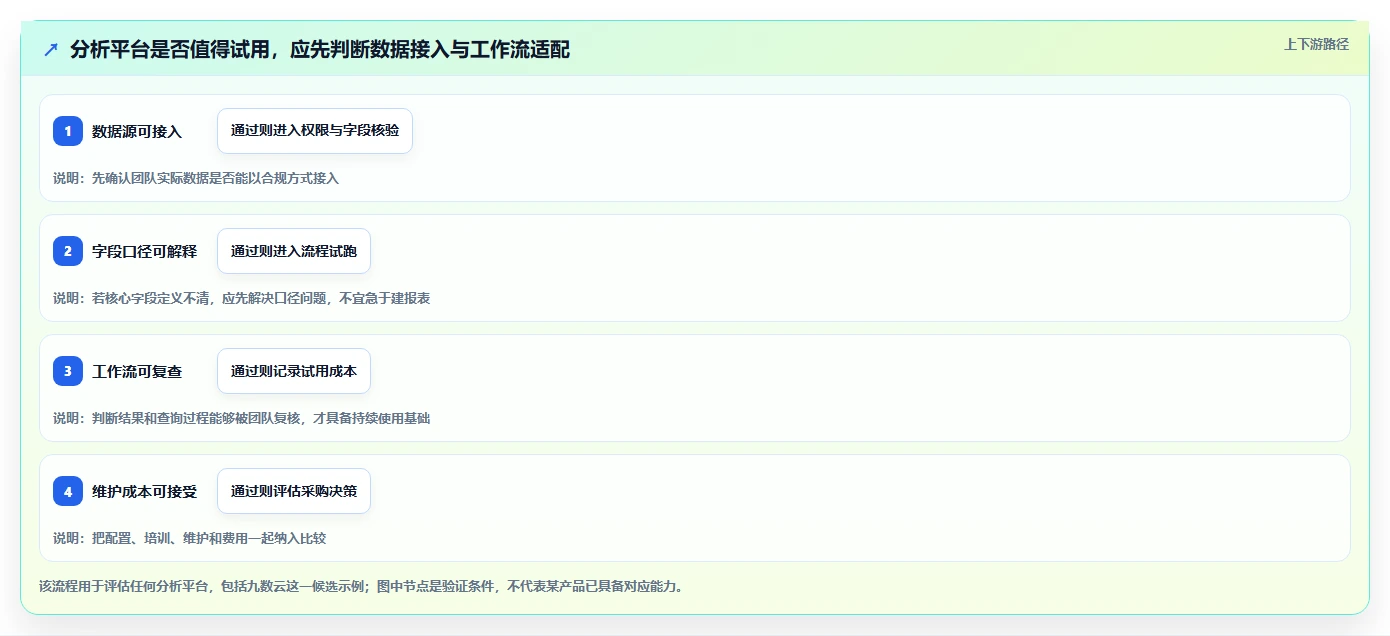Click the arrow icon beside the title
Viewport: 1390px width, 636px height.
pos(51,50)
